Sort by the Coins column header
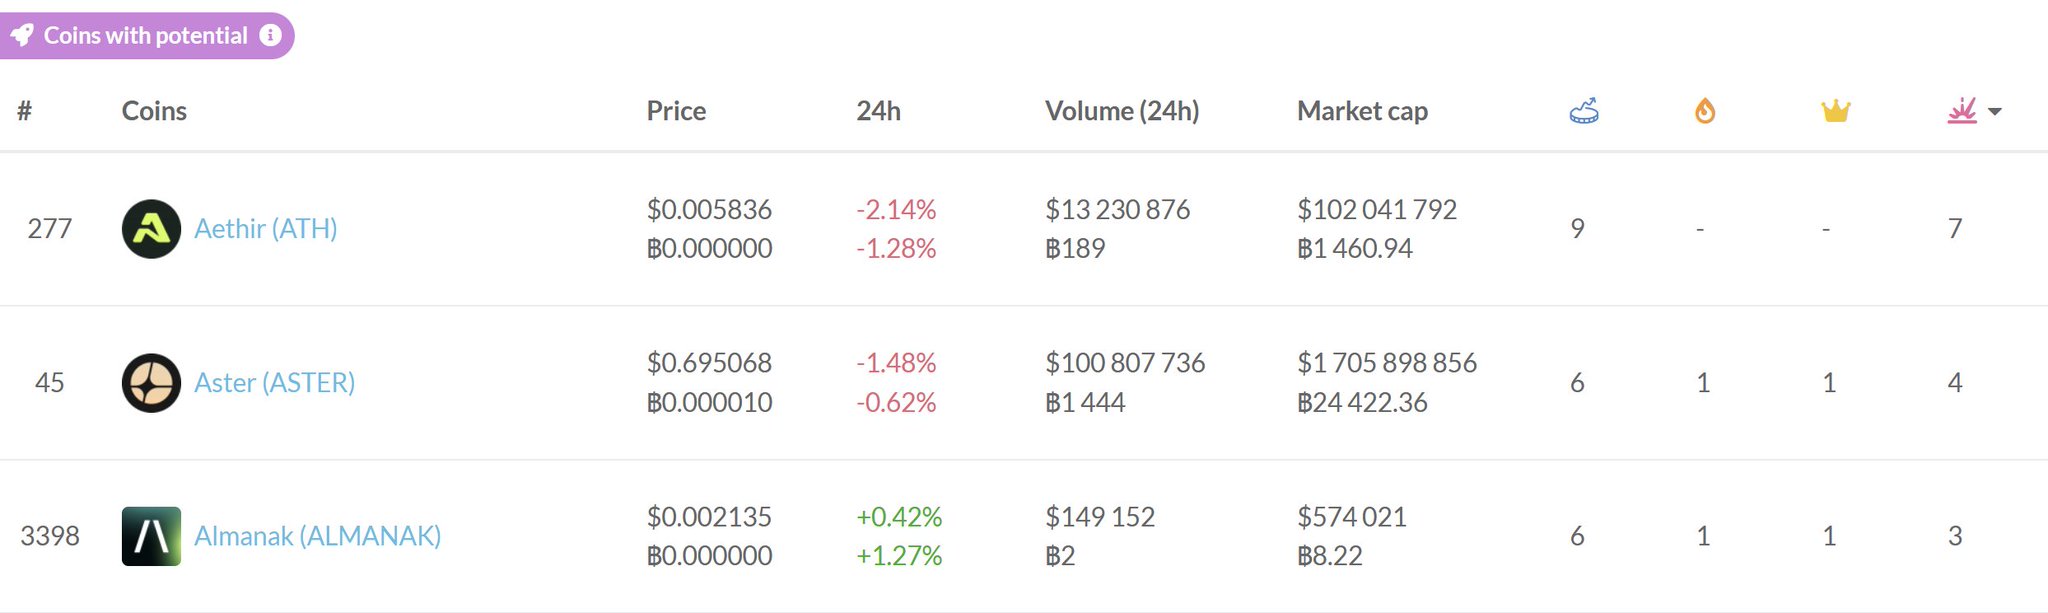Image resolution: width=2048 pixels, height=613 pixels. [154, 111]
